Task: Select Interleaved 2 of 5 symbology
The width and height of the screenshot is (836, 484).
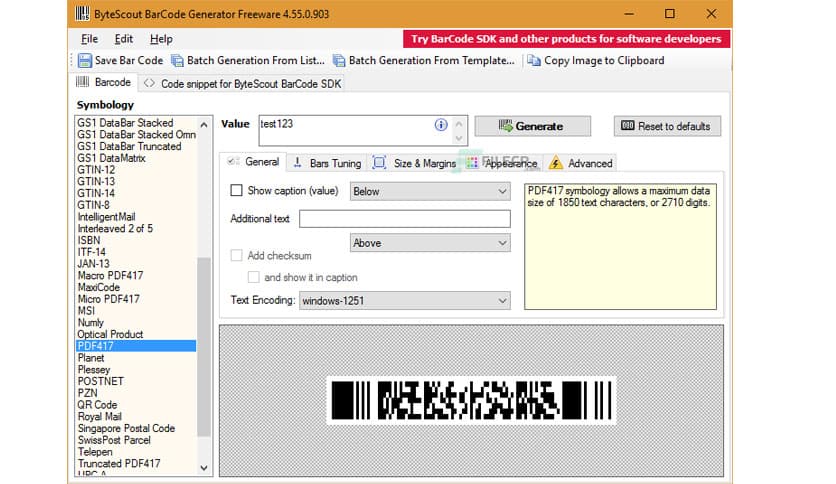Action: click(115, 228)
